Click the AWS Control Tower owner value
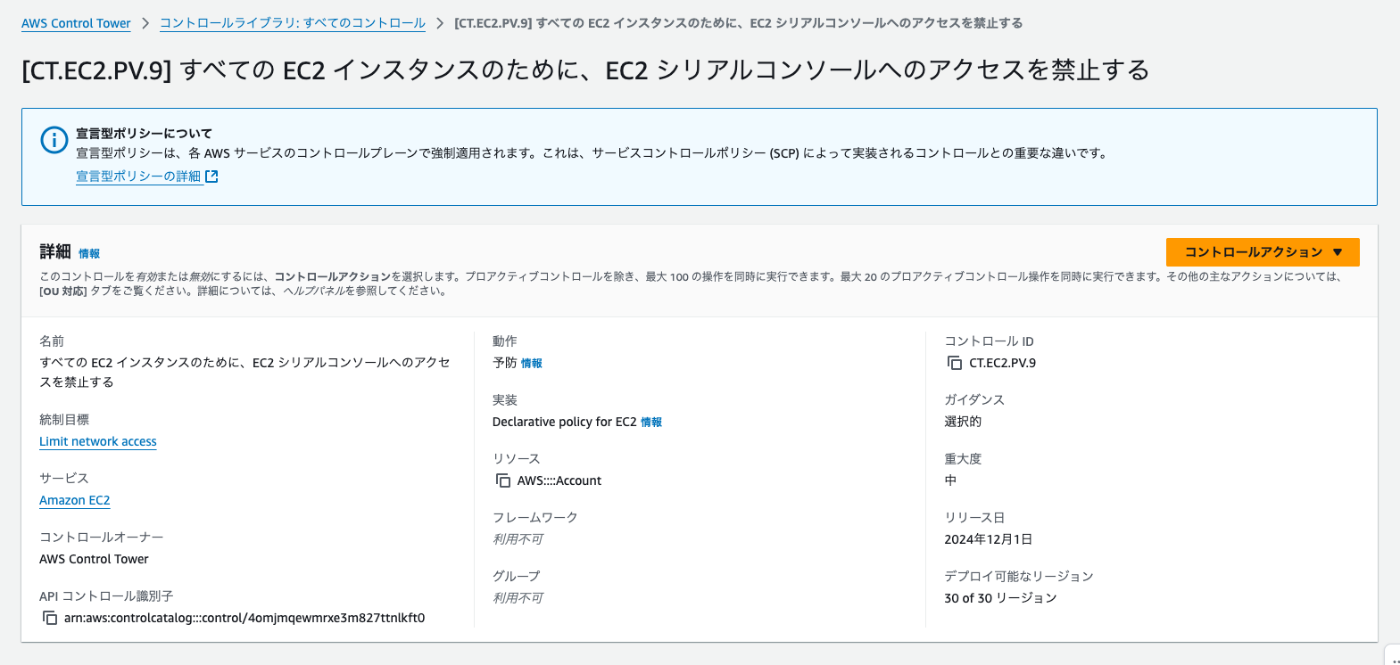Screen dimensions: 1400x665 (x=94, y=559)
